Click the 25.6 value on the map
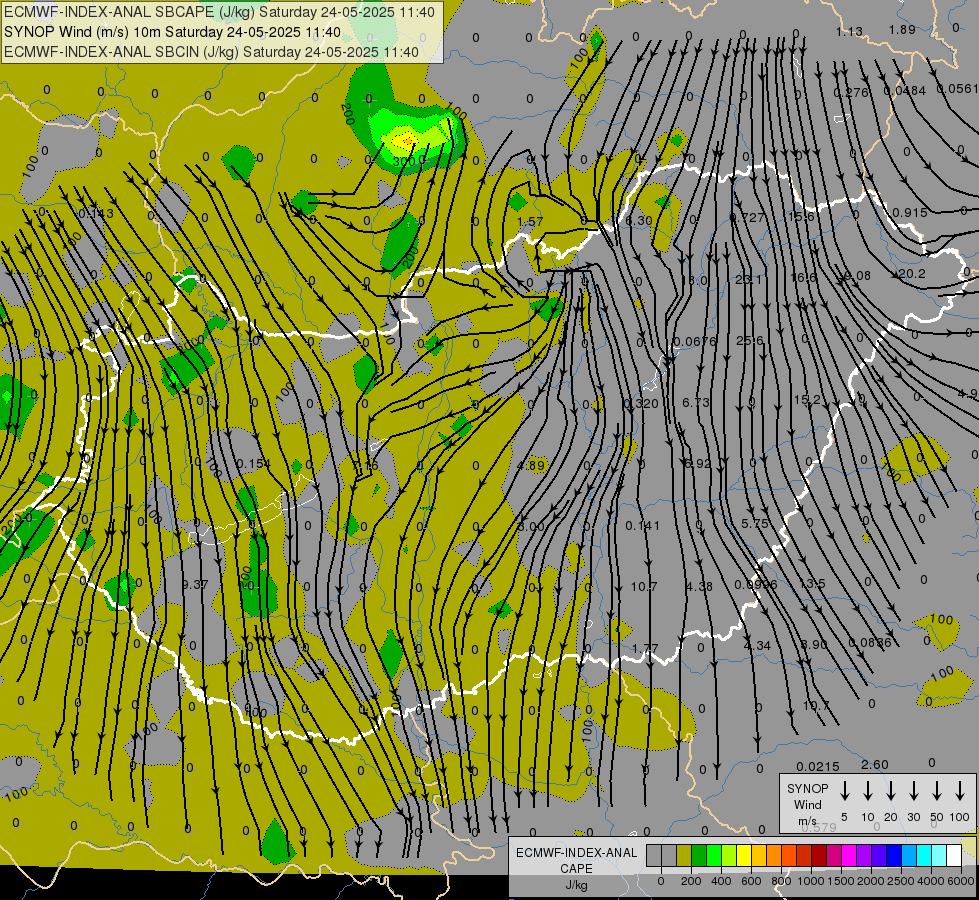 tap(750, 340)
